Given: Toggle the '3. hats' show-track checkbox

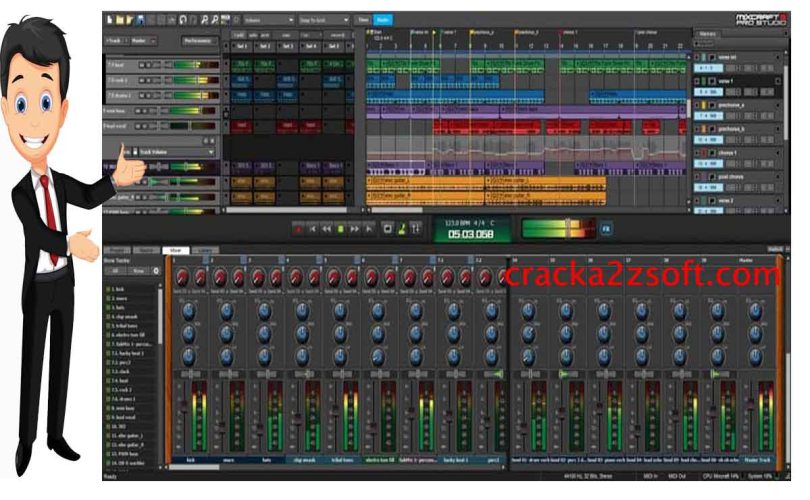Looking at the screenshot, I should pyautogui.click(x=108, y=307).
